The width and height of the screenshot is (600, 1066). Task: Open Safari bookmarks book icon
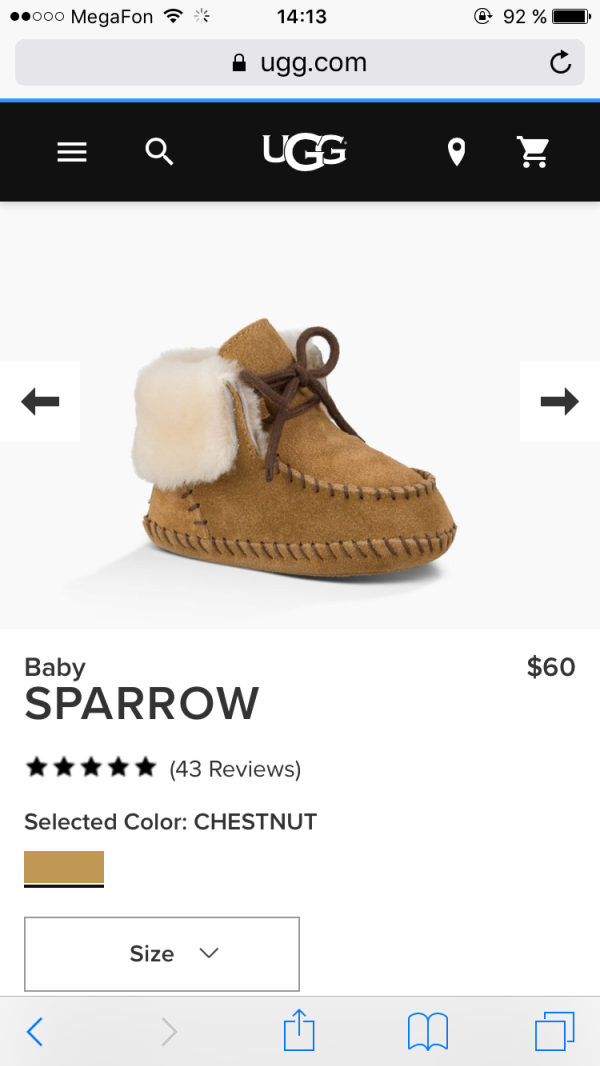[x=428, y=1032]
